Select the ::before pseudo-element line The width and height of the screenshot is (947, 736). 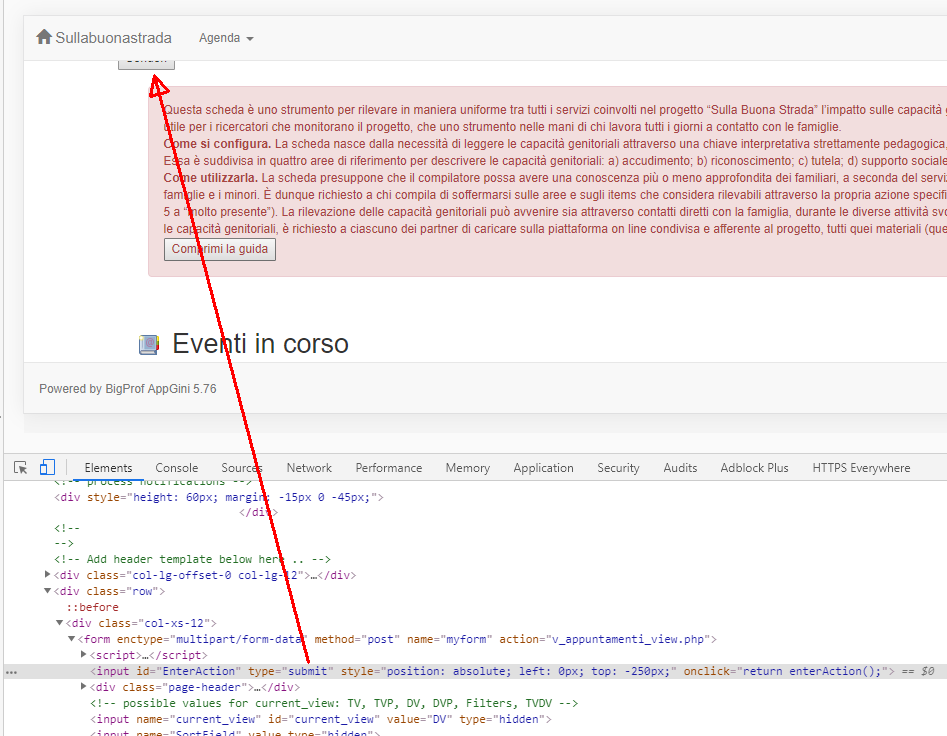click(92, 607)
